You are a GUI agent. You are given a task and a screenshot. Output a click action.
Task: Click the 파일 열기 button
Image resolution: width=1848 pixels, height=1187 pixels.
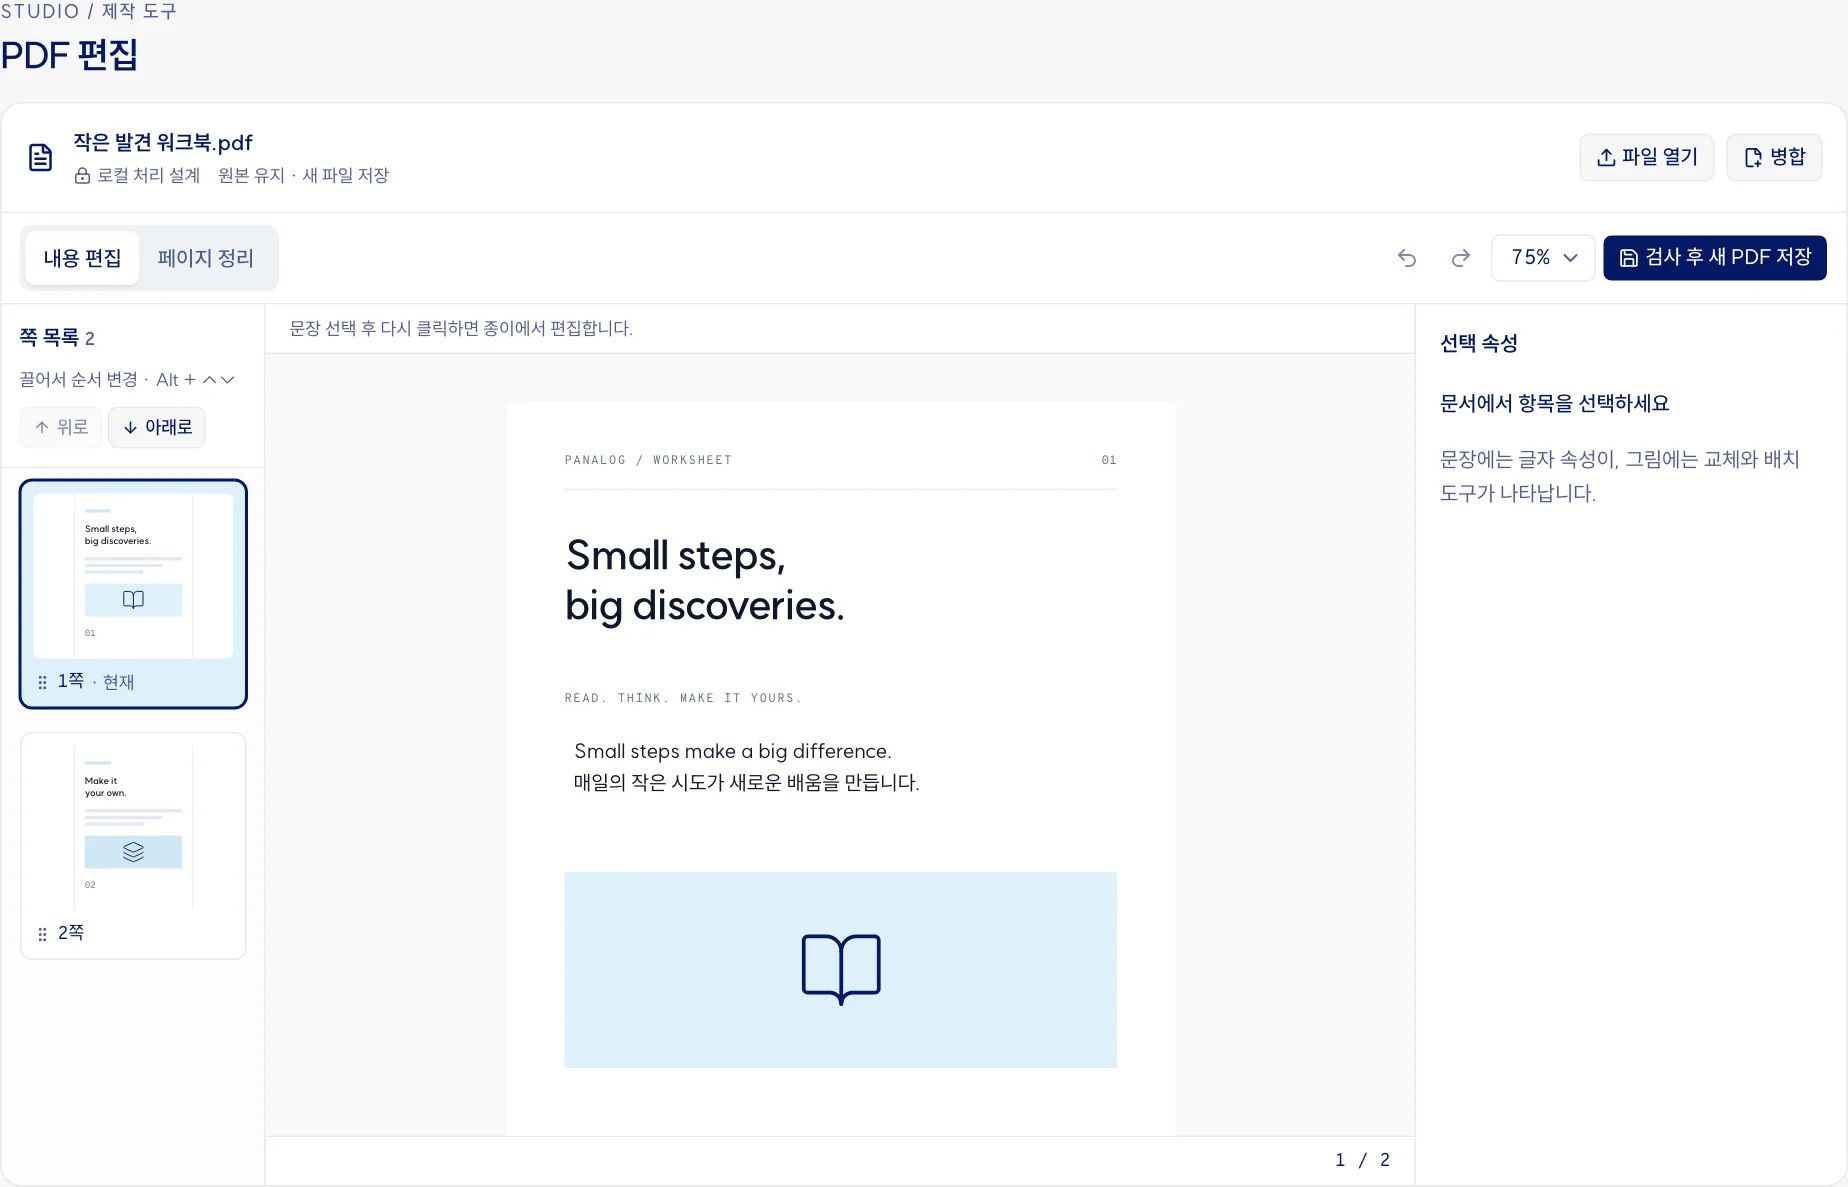(x=1647, y=157)
